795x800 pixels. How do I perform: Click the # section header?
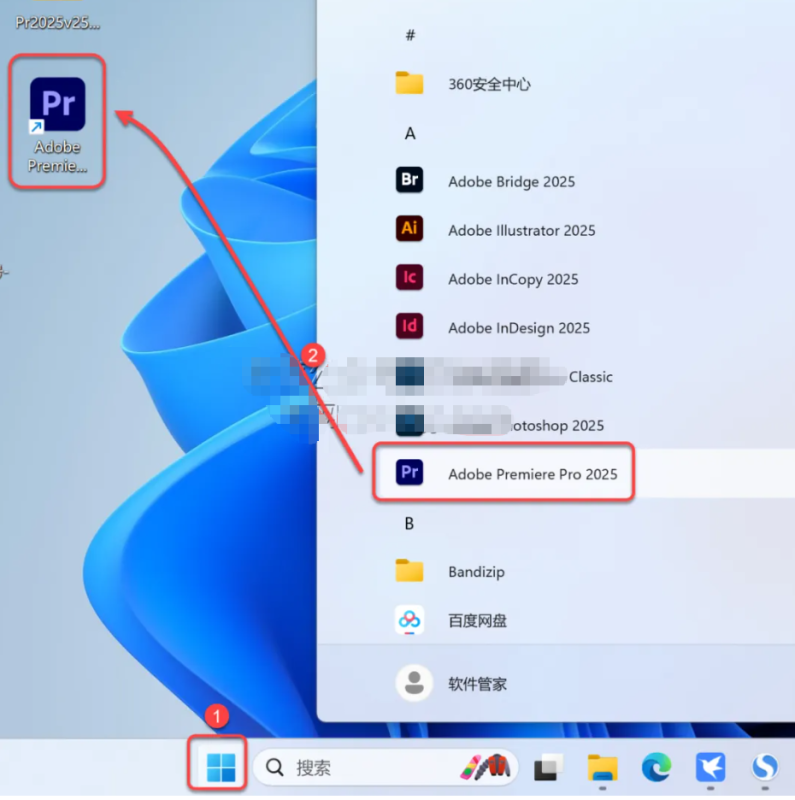coord(410,35)
